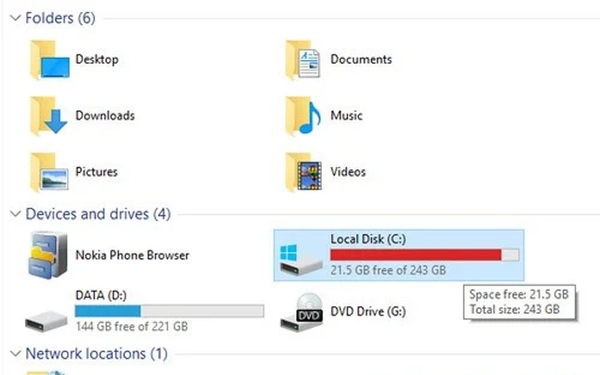Click the Pictures folder icon
Viewport: 600px width, 375px height.
pyautogui.click(x=49, y=172)
